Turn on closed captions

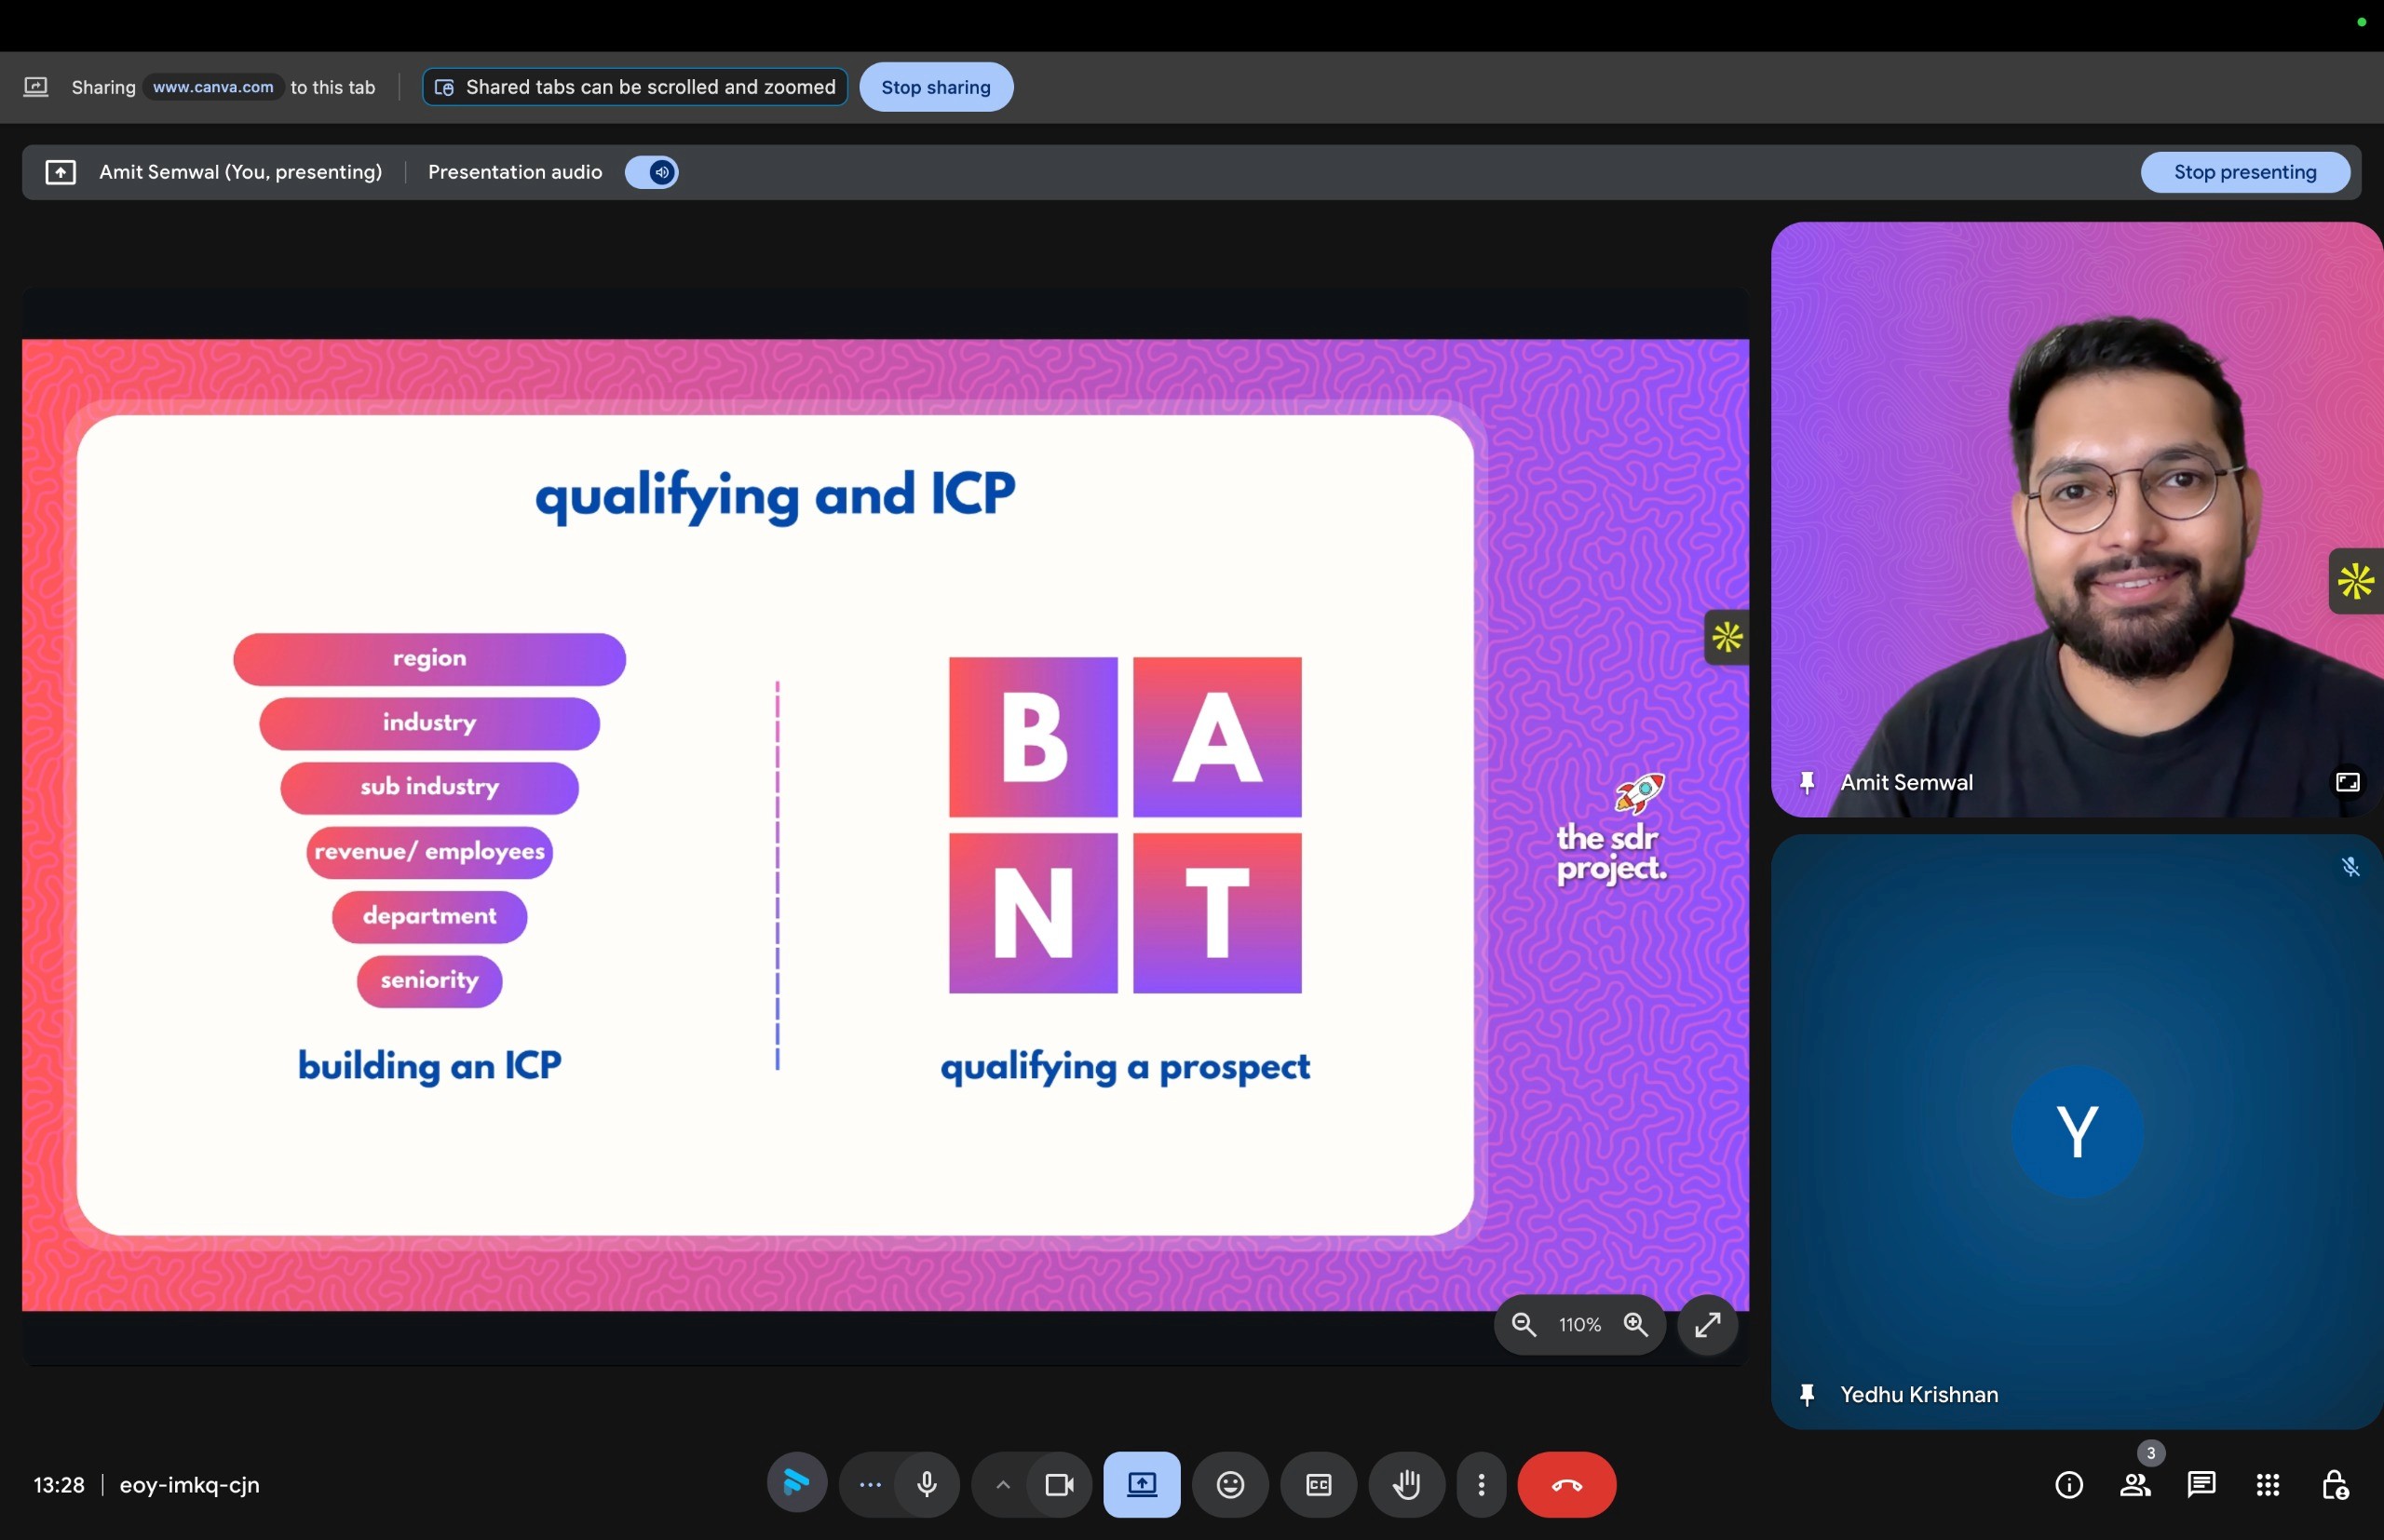pyautogui.click(x=1318, y=1485)
